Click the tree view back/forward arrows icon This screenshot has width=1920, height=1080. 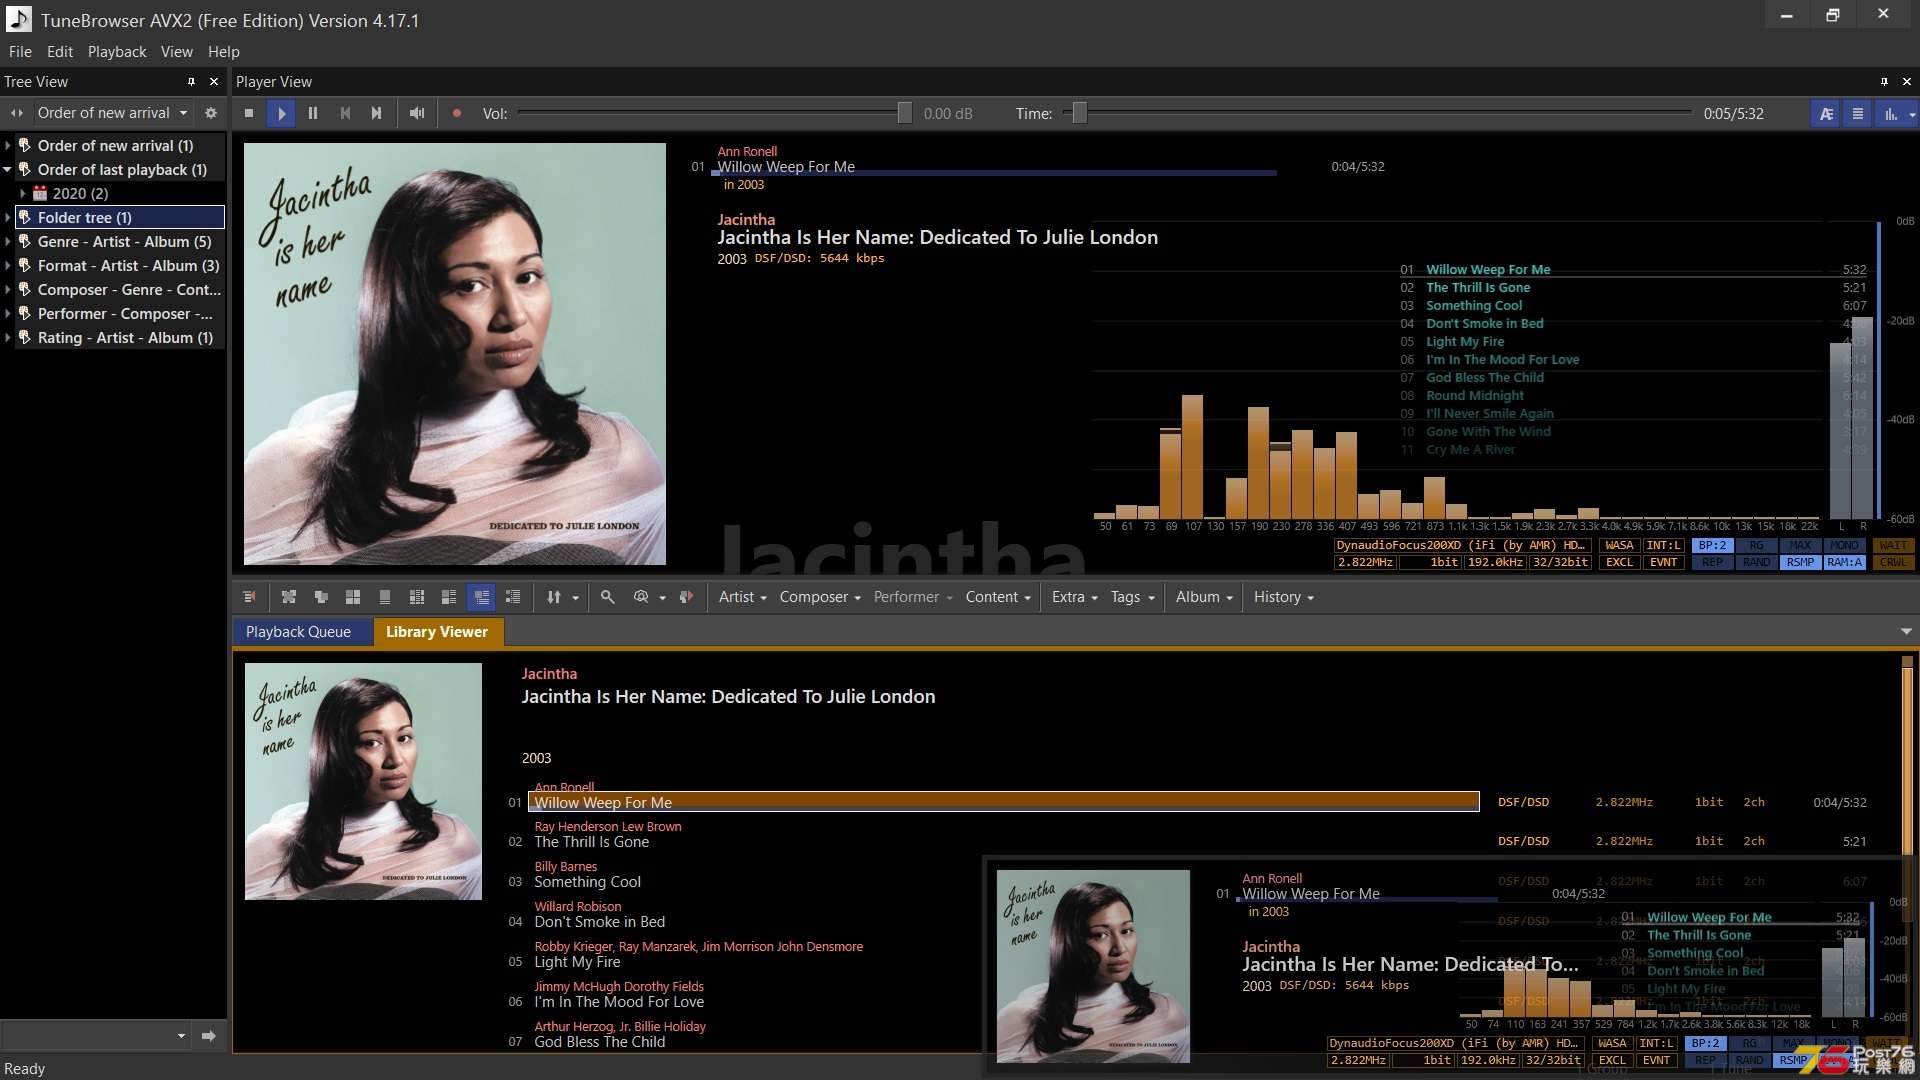(16, 113)
